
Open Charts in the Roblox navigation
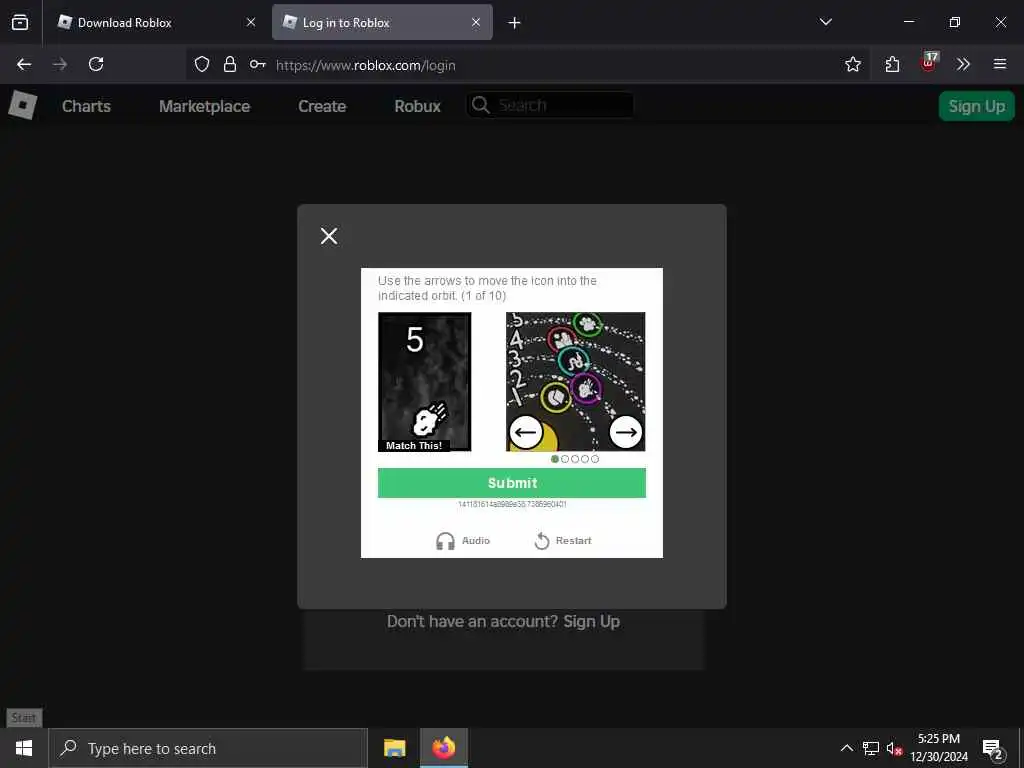pos(86,106)
